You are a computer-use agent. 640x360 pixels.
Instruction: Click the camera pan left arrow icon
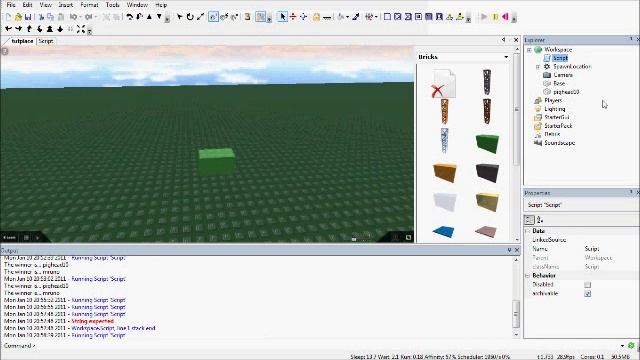click(x=8, y=29)
